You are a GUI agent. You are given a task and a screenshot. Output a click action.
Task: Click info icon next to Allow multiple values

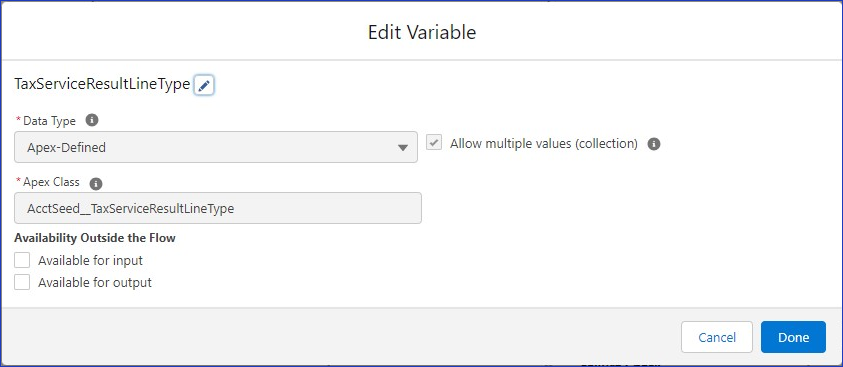[653, 144]
